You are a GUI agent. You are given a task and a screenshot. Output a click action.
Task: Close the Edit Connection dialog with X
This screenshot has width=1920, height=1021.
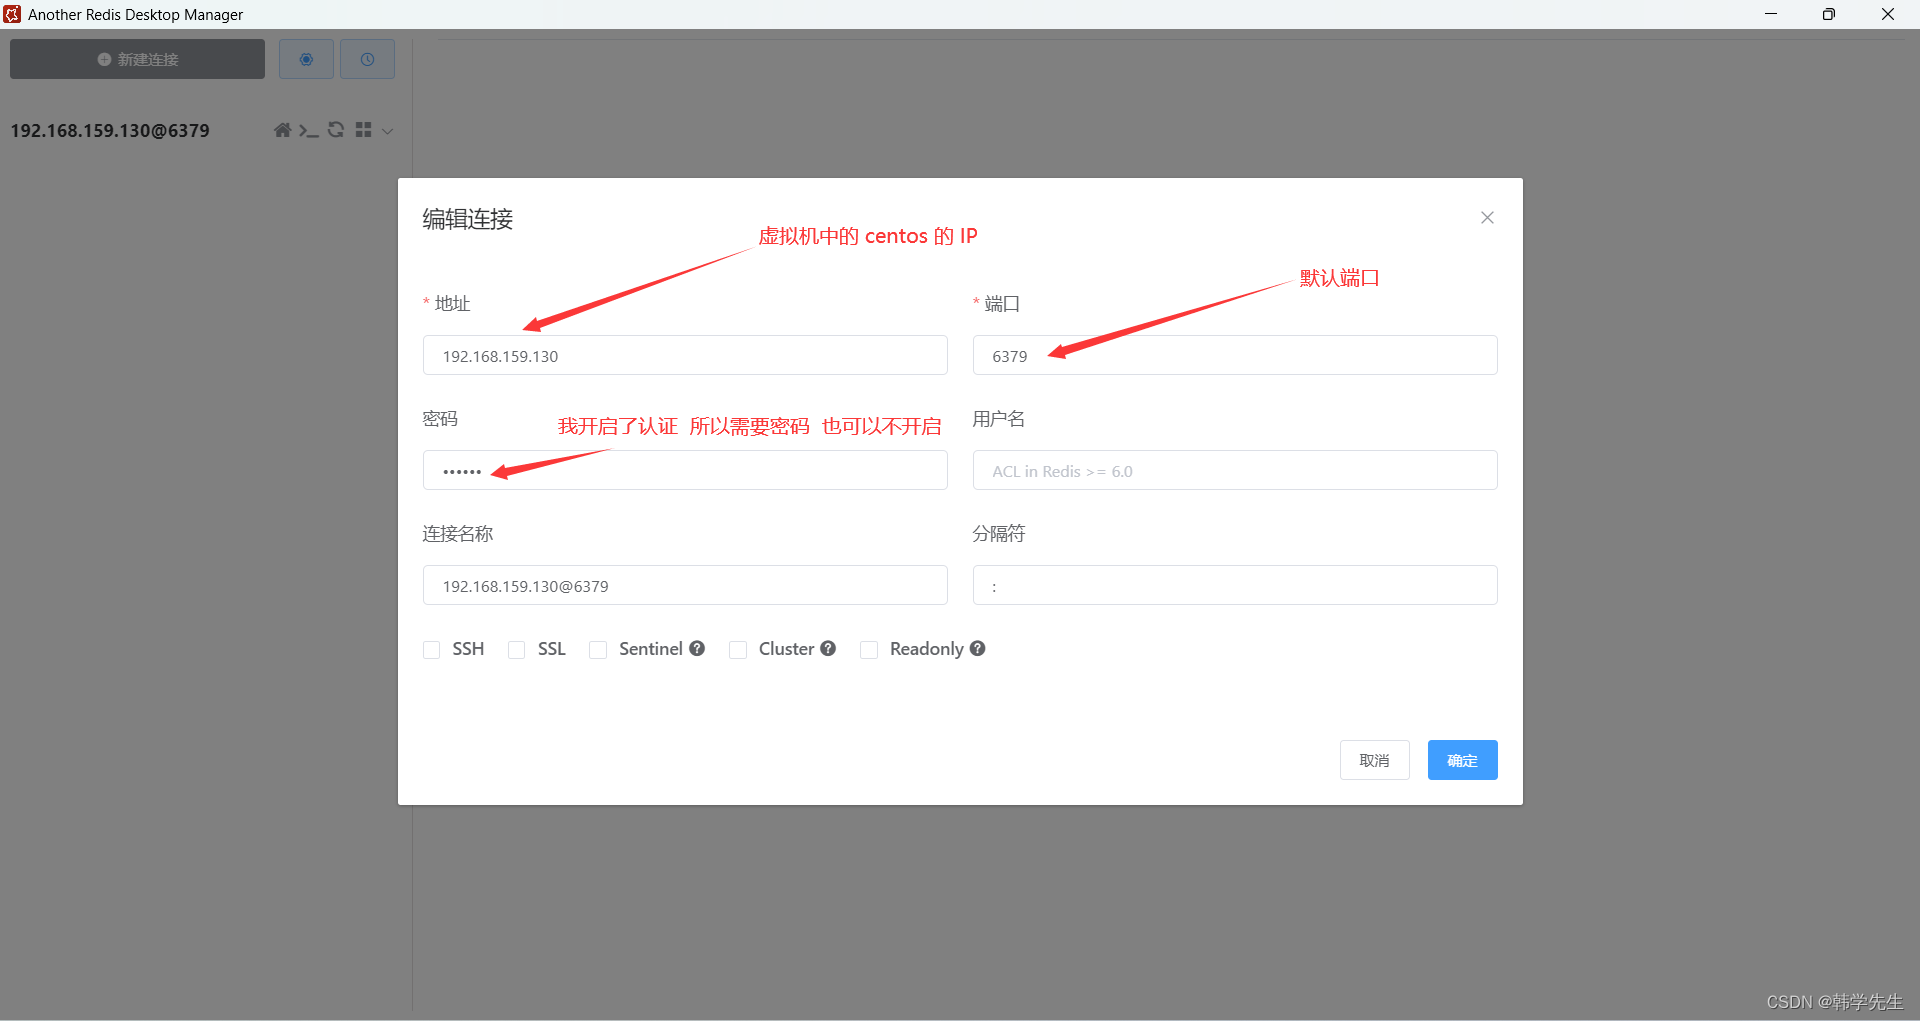click(x=1487, y=217)
